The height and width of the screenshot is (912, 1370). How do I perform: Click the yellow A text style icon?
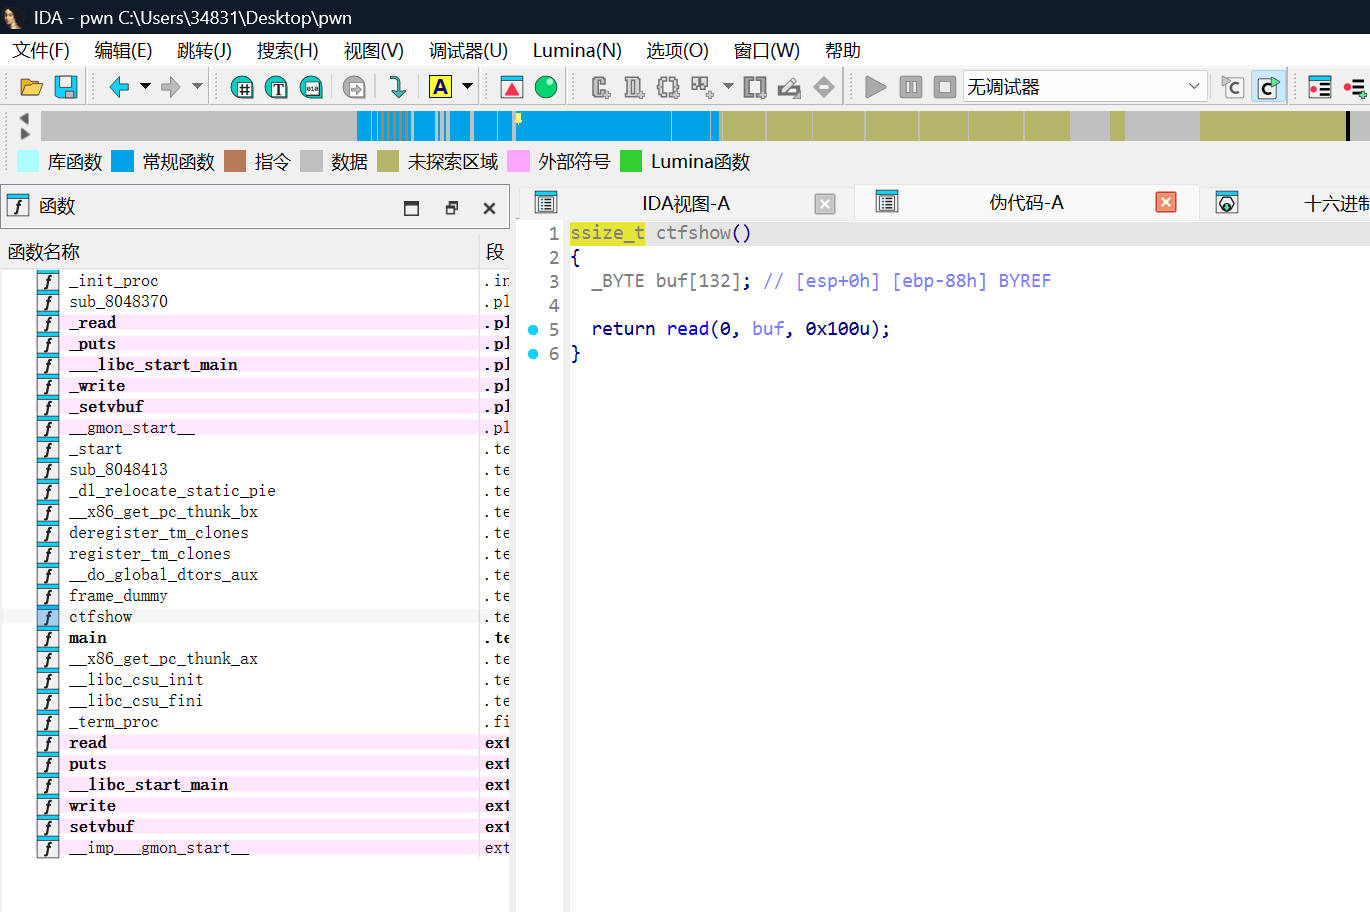tap(440, 87)
